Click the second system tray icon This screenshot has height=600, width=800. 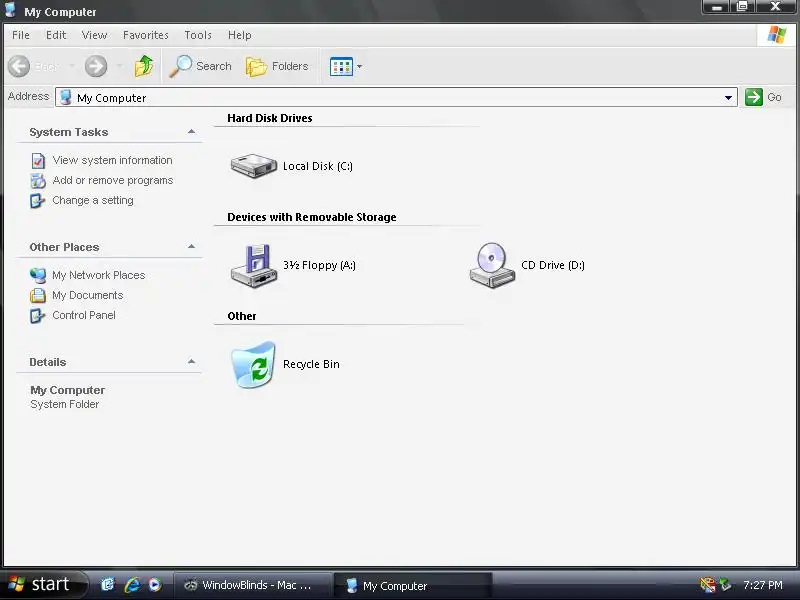pyautogui.click(x=725, y=585)
